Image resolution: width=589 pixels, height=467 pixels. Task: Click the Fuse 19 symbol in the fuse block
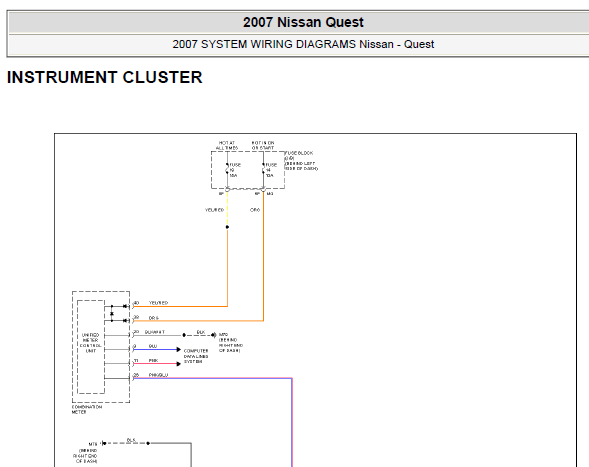pos(227,169)
